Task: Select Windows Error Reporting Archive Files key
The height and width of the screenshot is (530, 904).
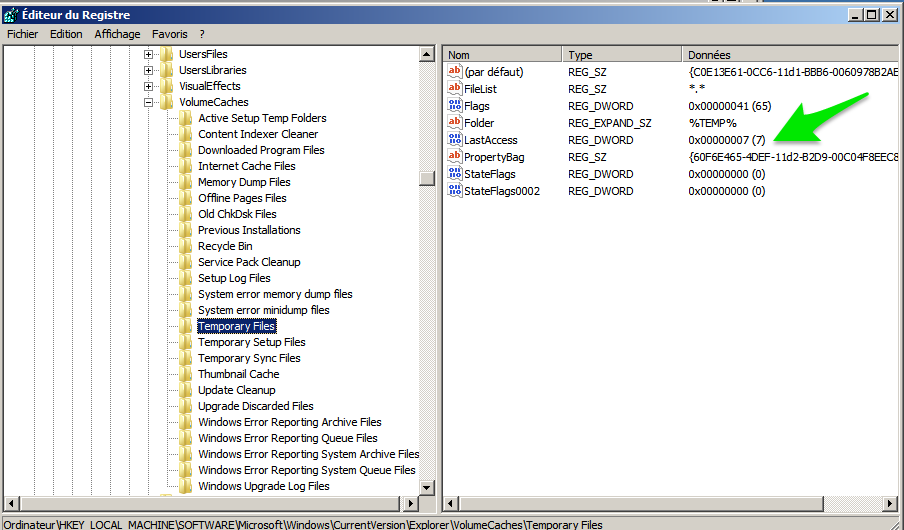Action: pos(289,422)
